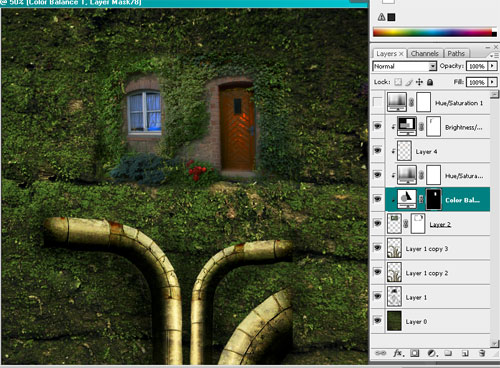Click the black swatch at ramp end
Viewport: 500px width, 368px height.
(x=494, y=34)
